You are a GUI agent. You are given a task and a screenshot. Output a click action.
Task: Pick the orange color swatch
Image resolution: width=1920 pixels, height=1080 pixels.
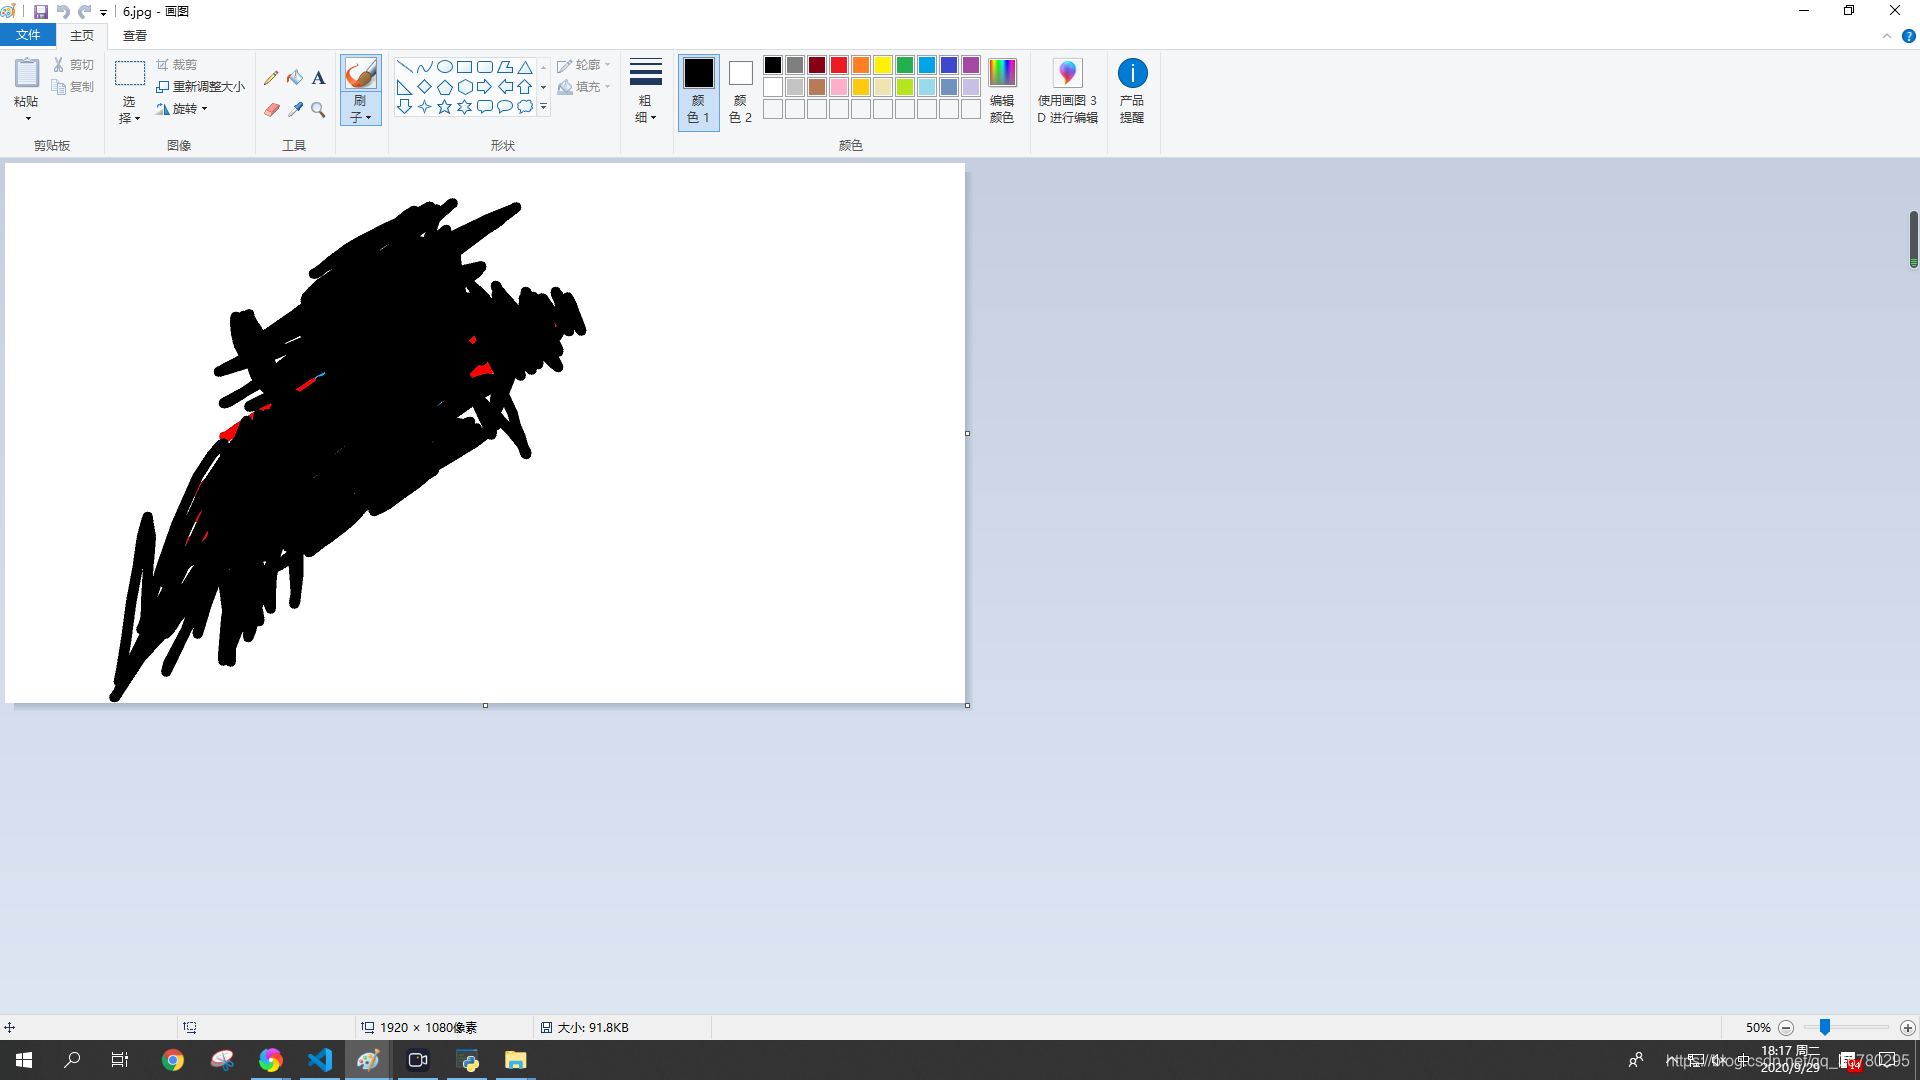(x=861, y=65)
